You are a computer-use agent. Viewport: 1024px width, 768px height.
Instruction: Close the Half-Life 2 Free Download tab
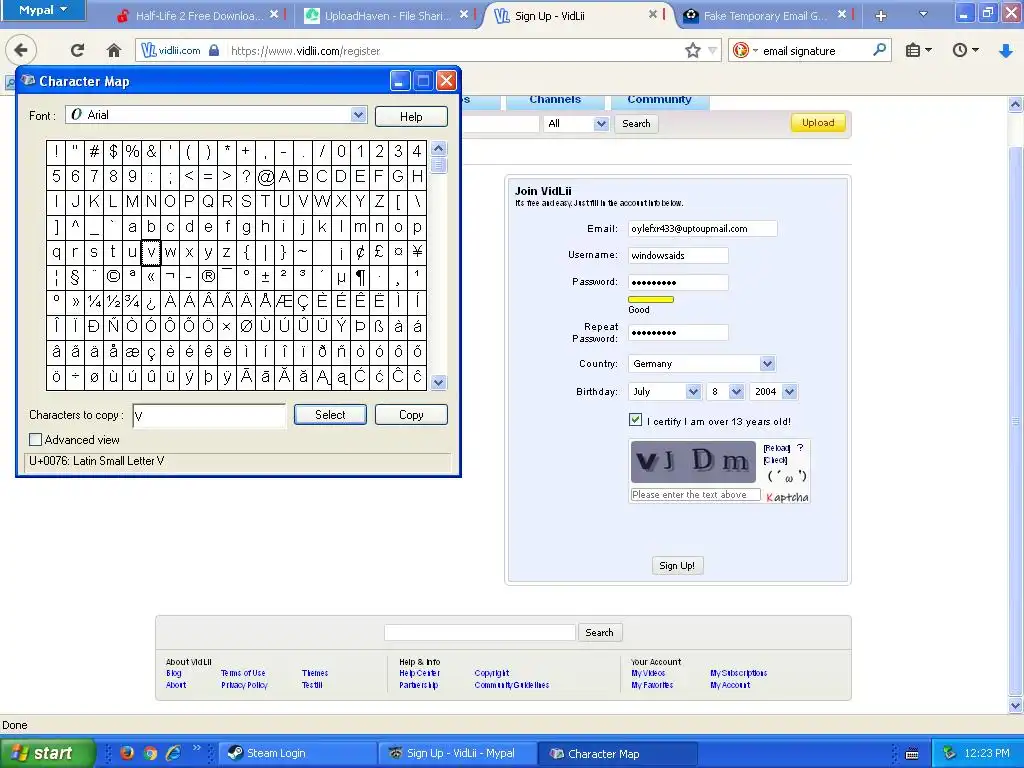tap(274, 14)
